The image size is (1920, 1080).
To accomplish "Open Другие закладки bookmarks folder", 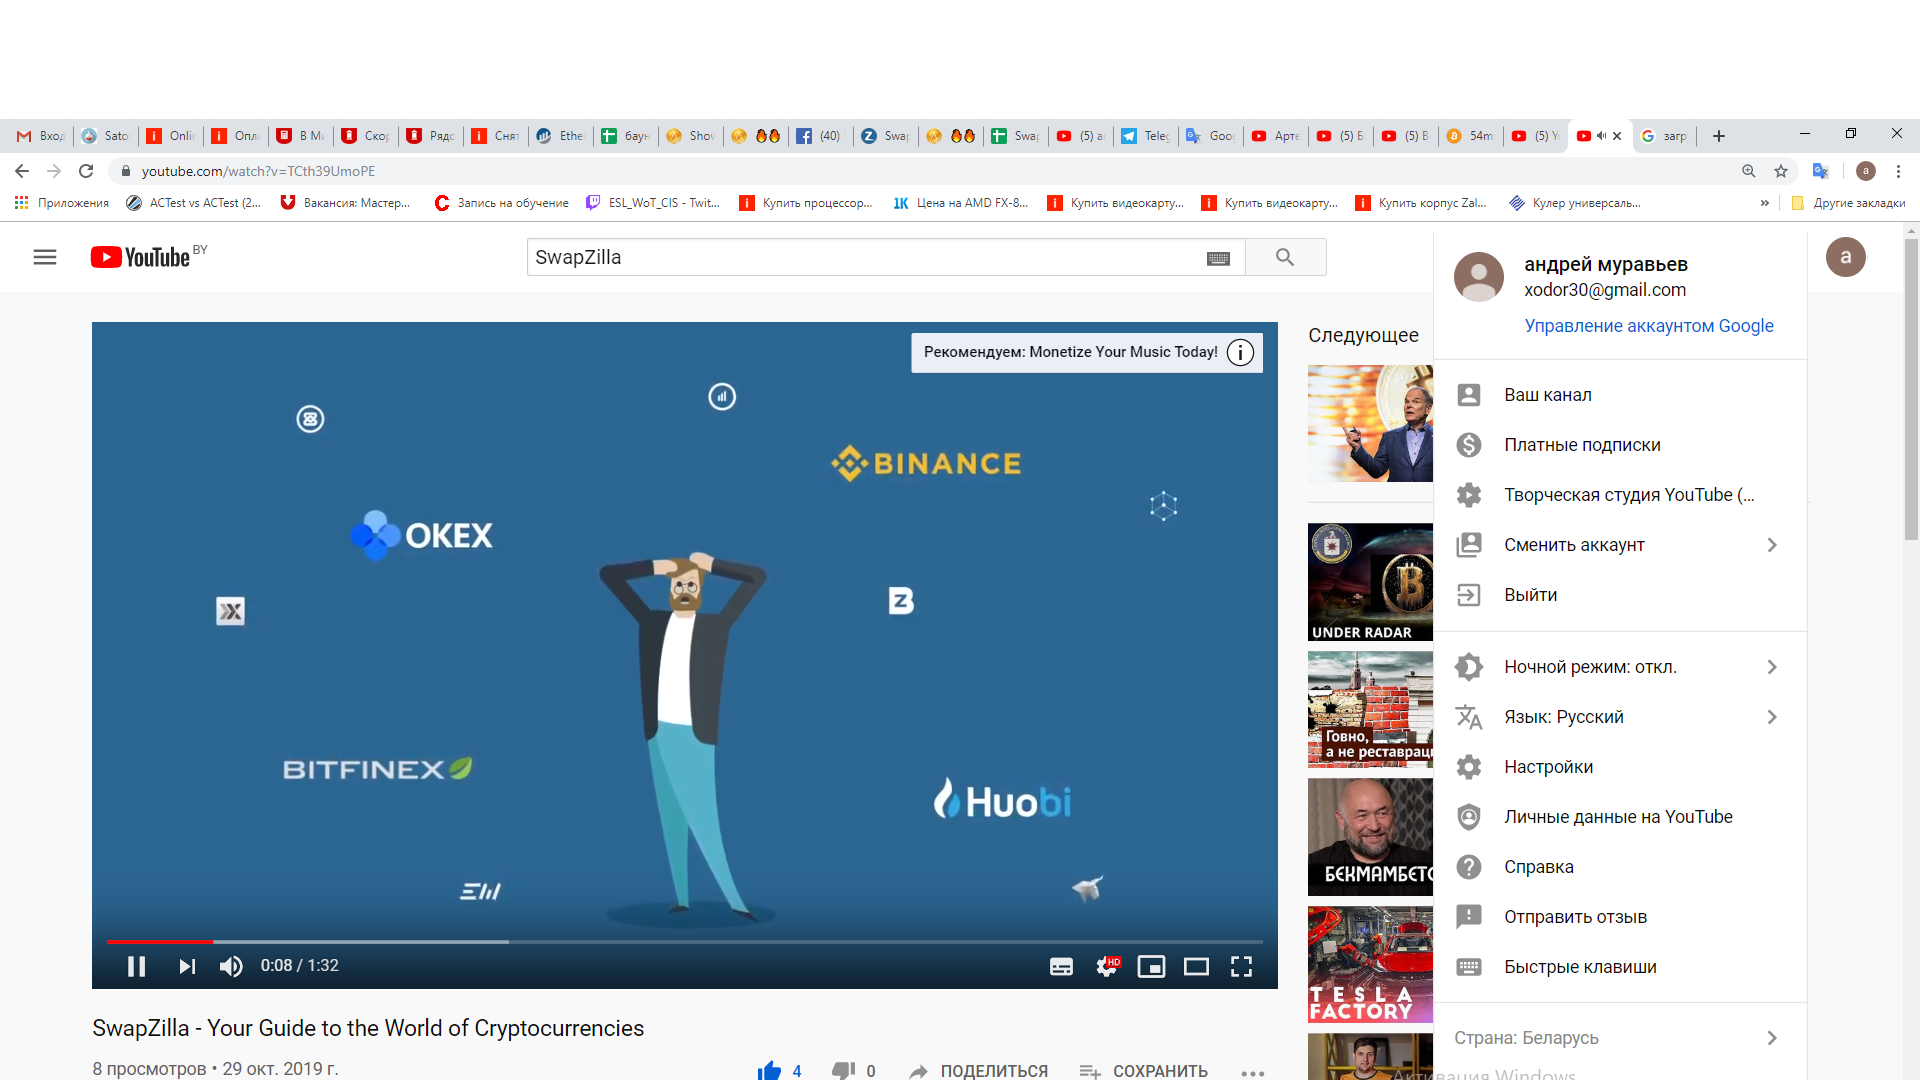I will [1849, 203].
